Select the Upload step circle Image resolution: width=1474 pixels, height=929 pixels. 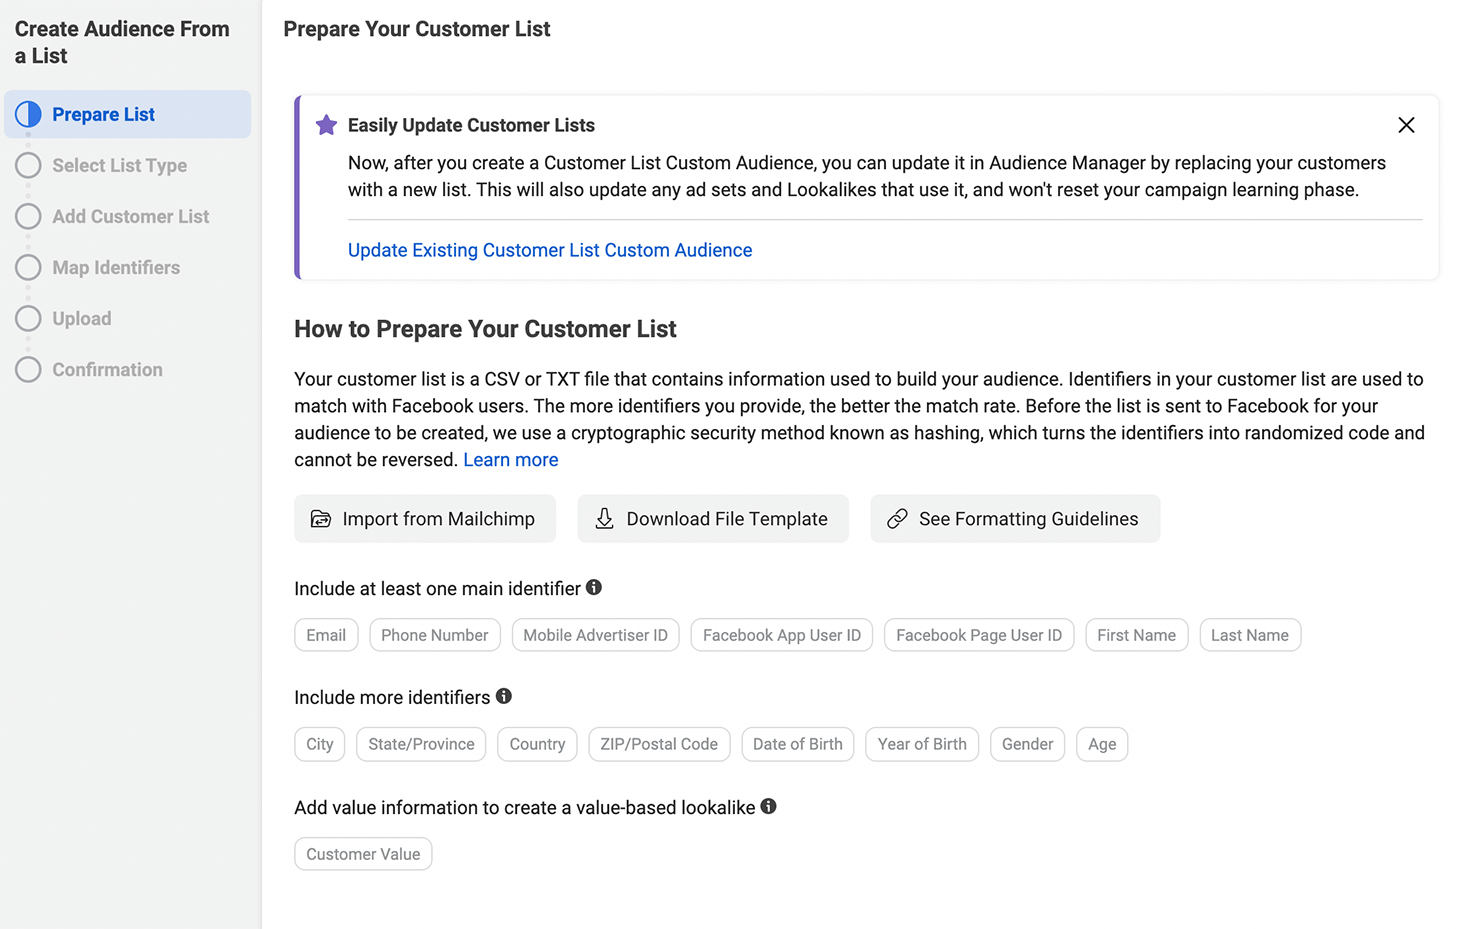[28, 318]
